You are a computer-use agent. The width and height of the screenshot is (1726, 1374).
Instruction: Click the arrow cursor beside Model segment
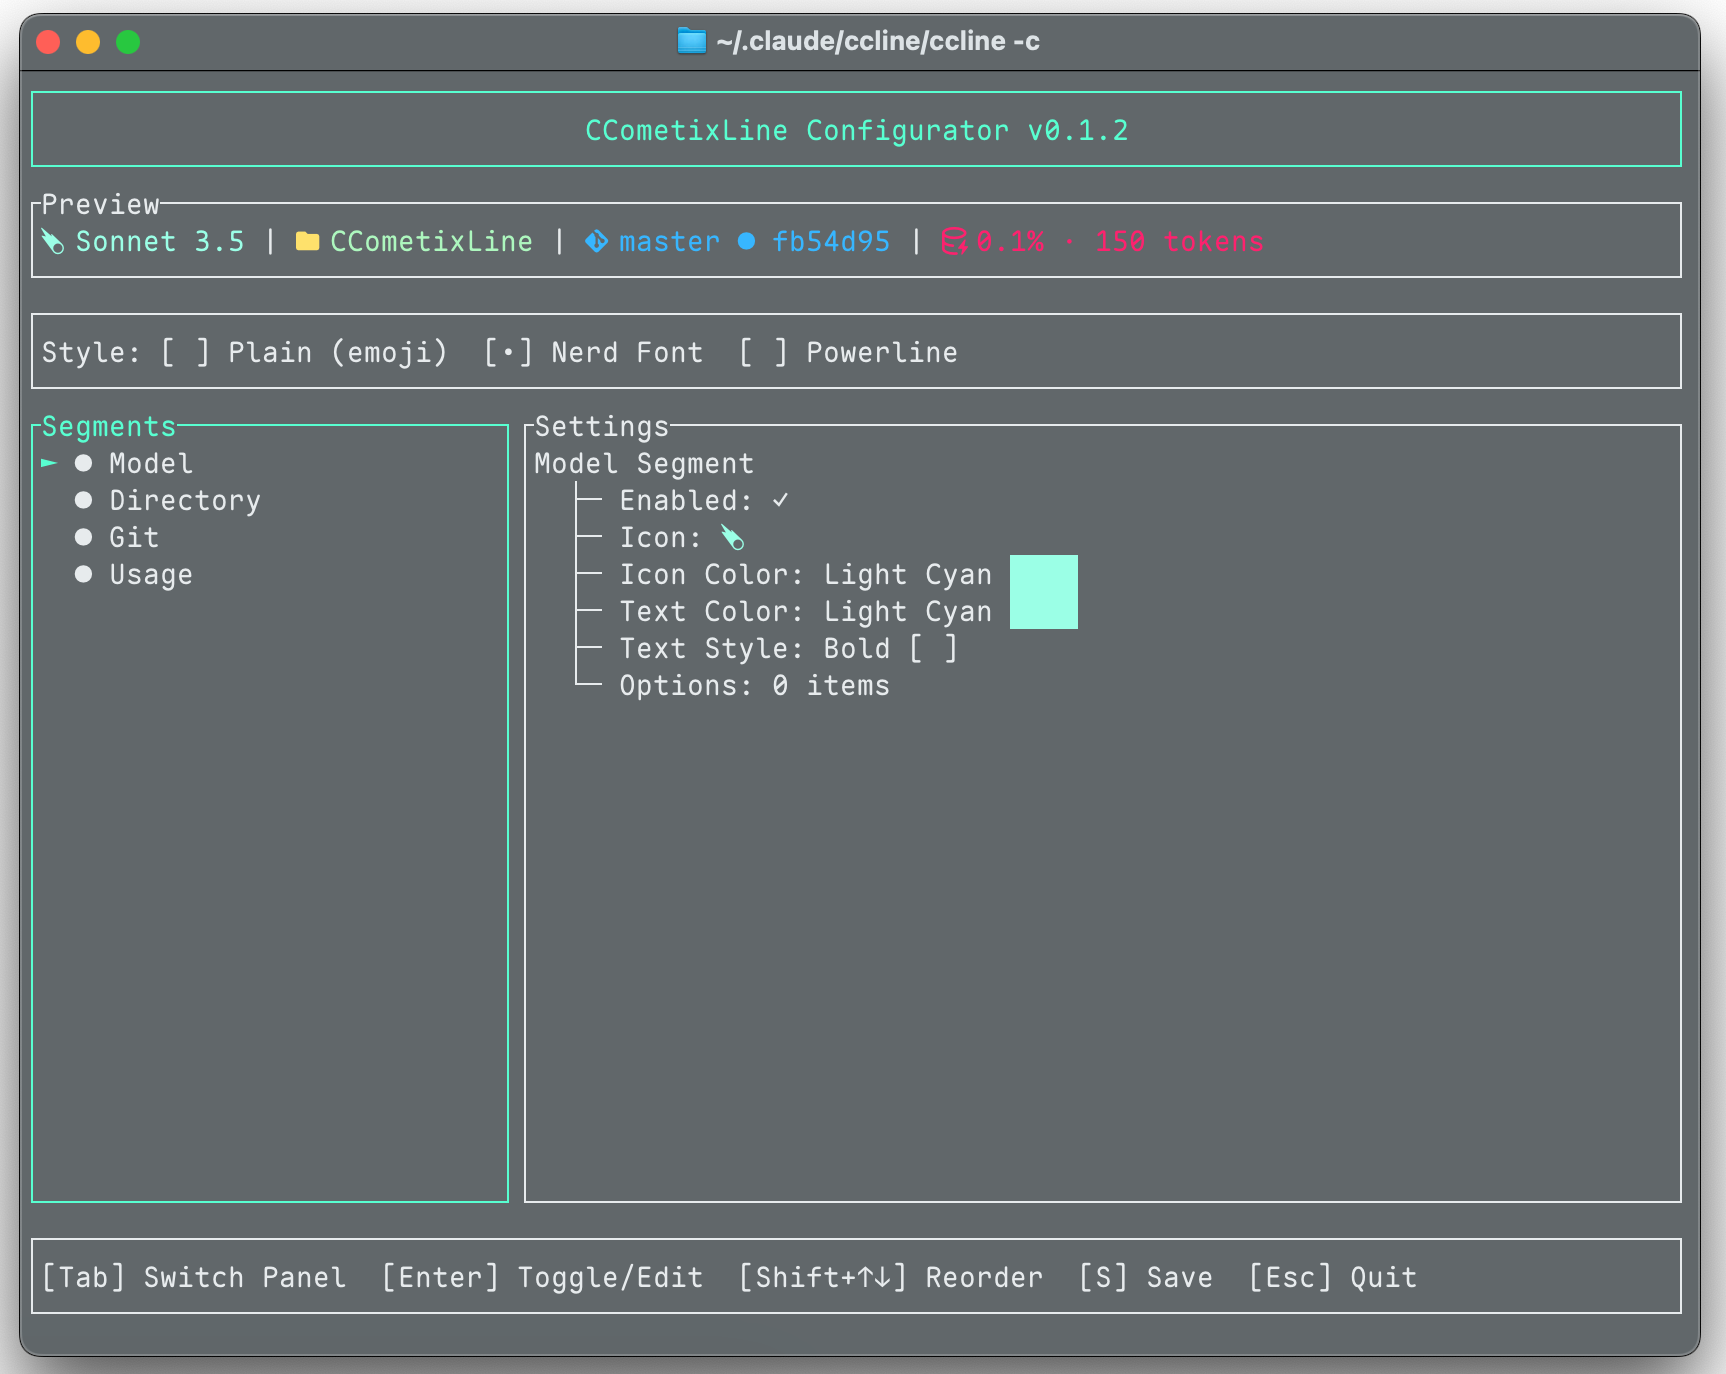click(49, 463)
